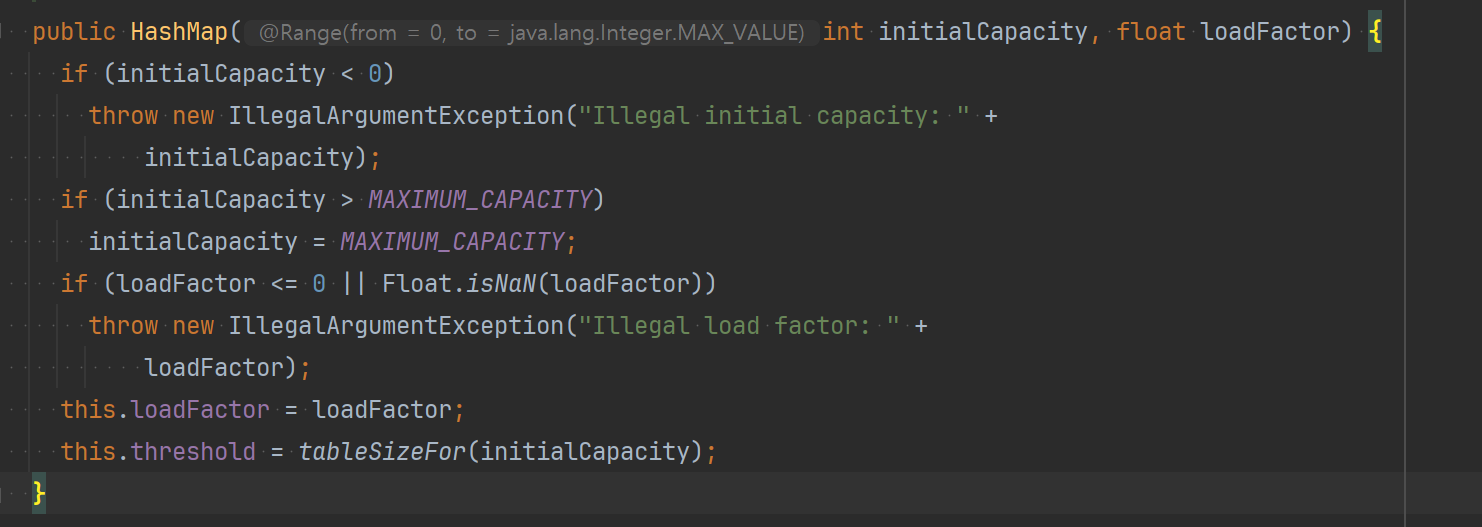
Task: Click the 'initialCapacity);' continuation line
Action: [x=263, y=158]
